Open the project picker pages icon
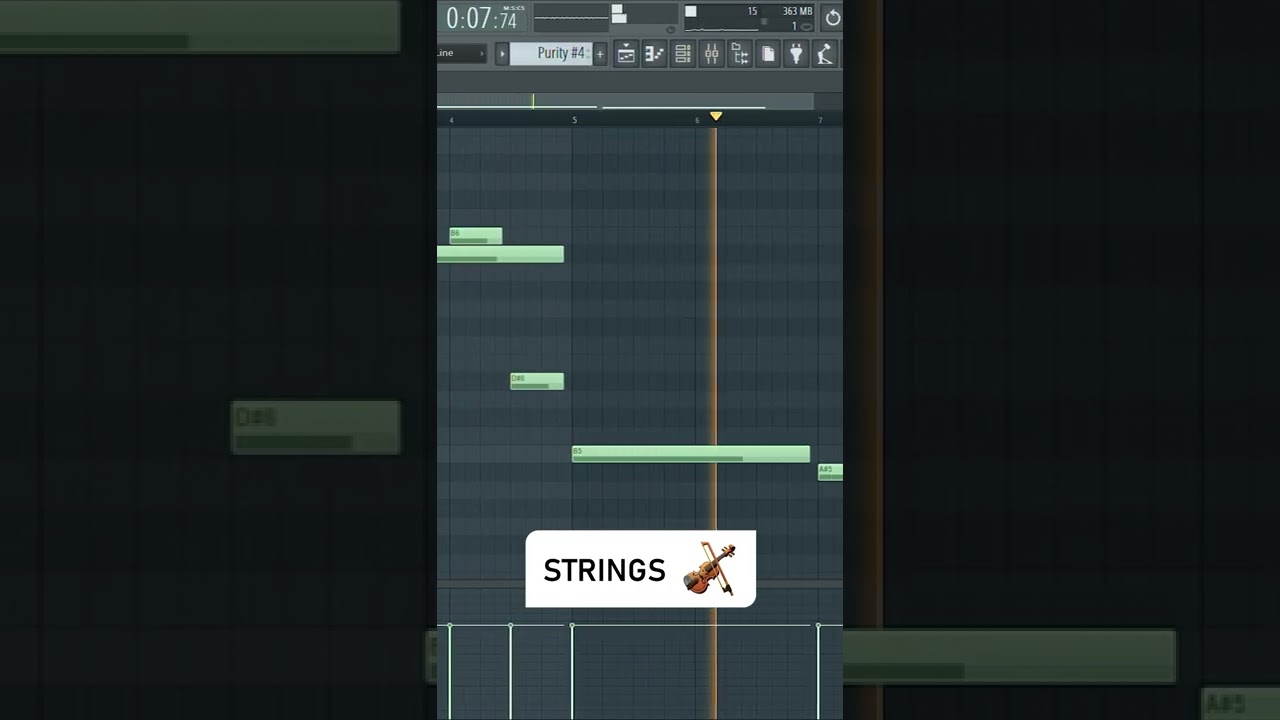 click(x=768, y=54)
